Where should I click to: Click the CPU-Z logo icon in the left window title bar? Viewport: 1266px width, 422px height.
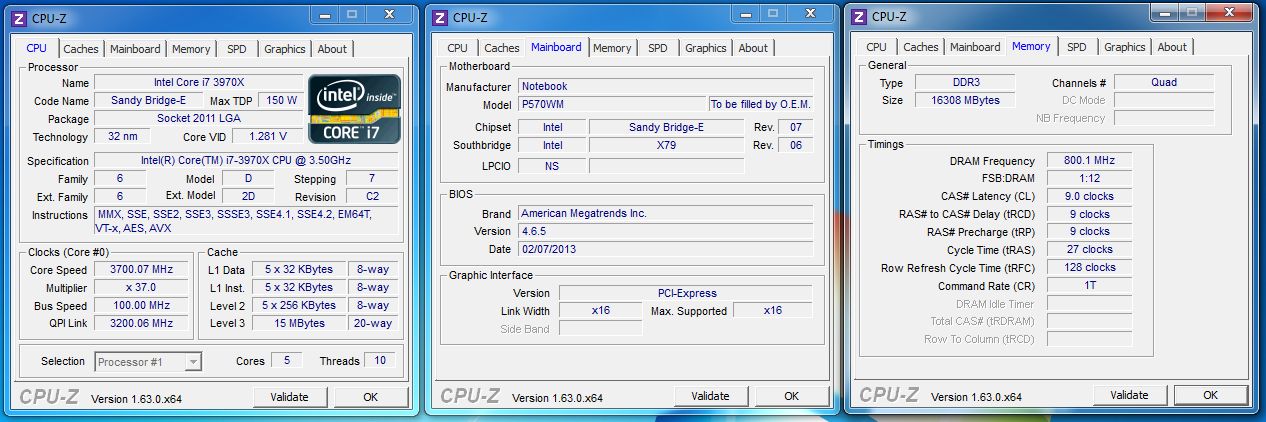19,18
